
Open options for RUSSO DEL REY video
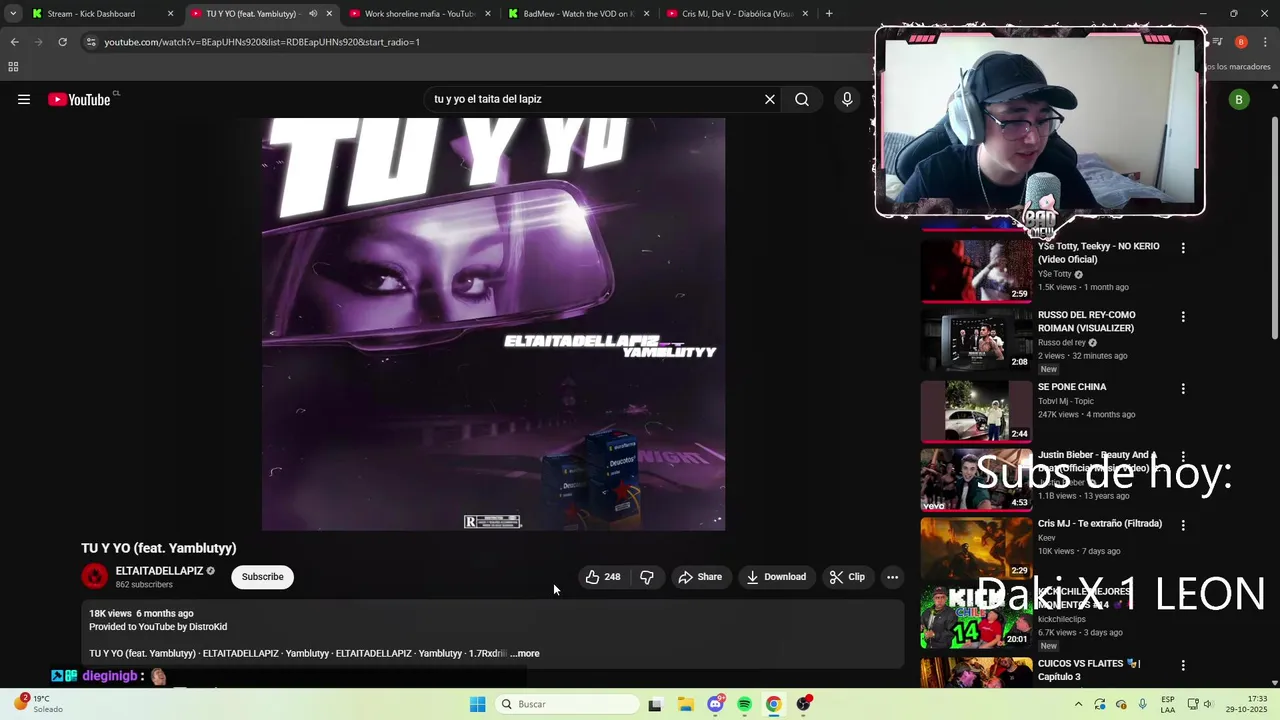point(1183,317)
